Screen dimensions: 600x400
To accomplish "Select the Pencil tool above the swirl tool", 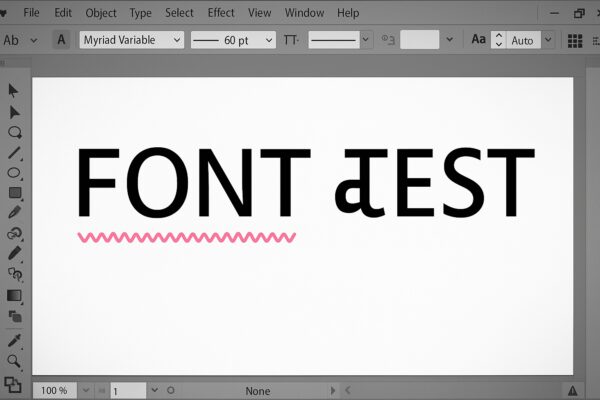I will pos(14,212).
